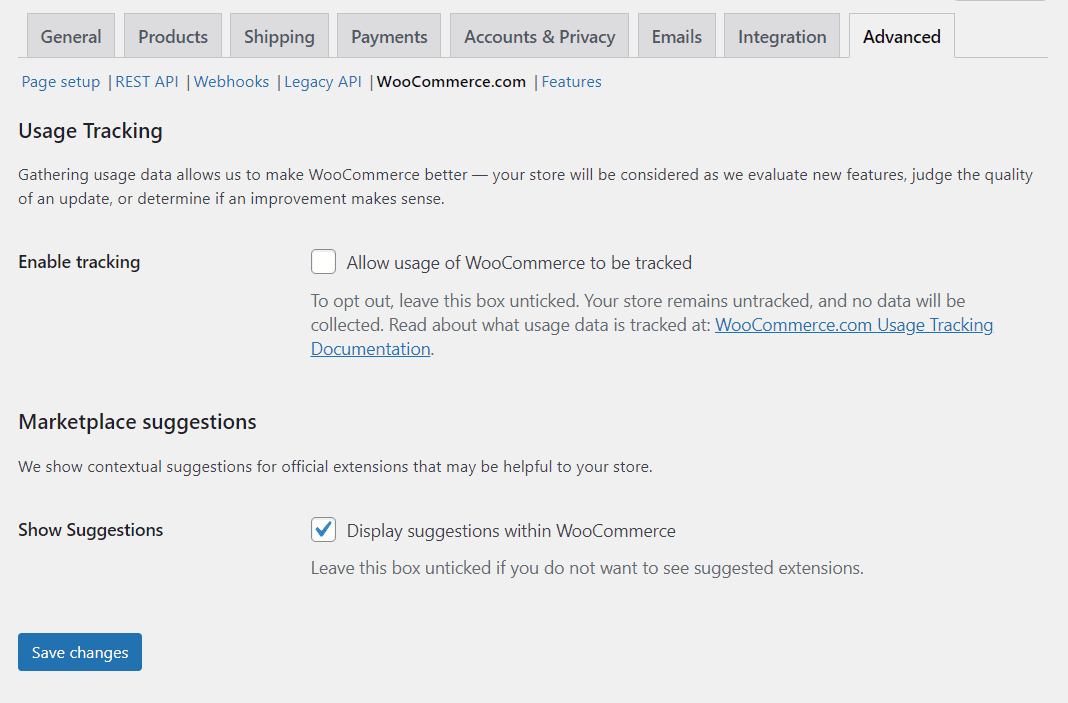Select the WooCommerce.com section link
1068x703 pixels.
click(x=451, y=81)
